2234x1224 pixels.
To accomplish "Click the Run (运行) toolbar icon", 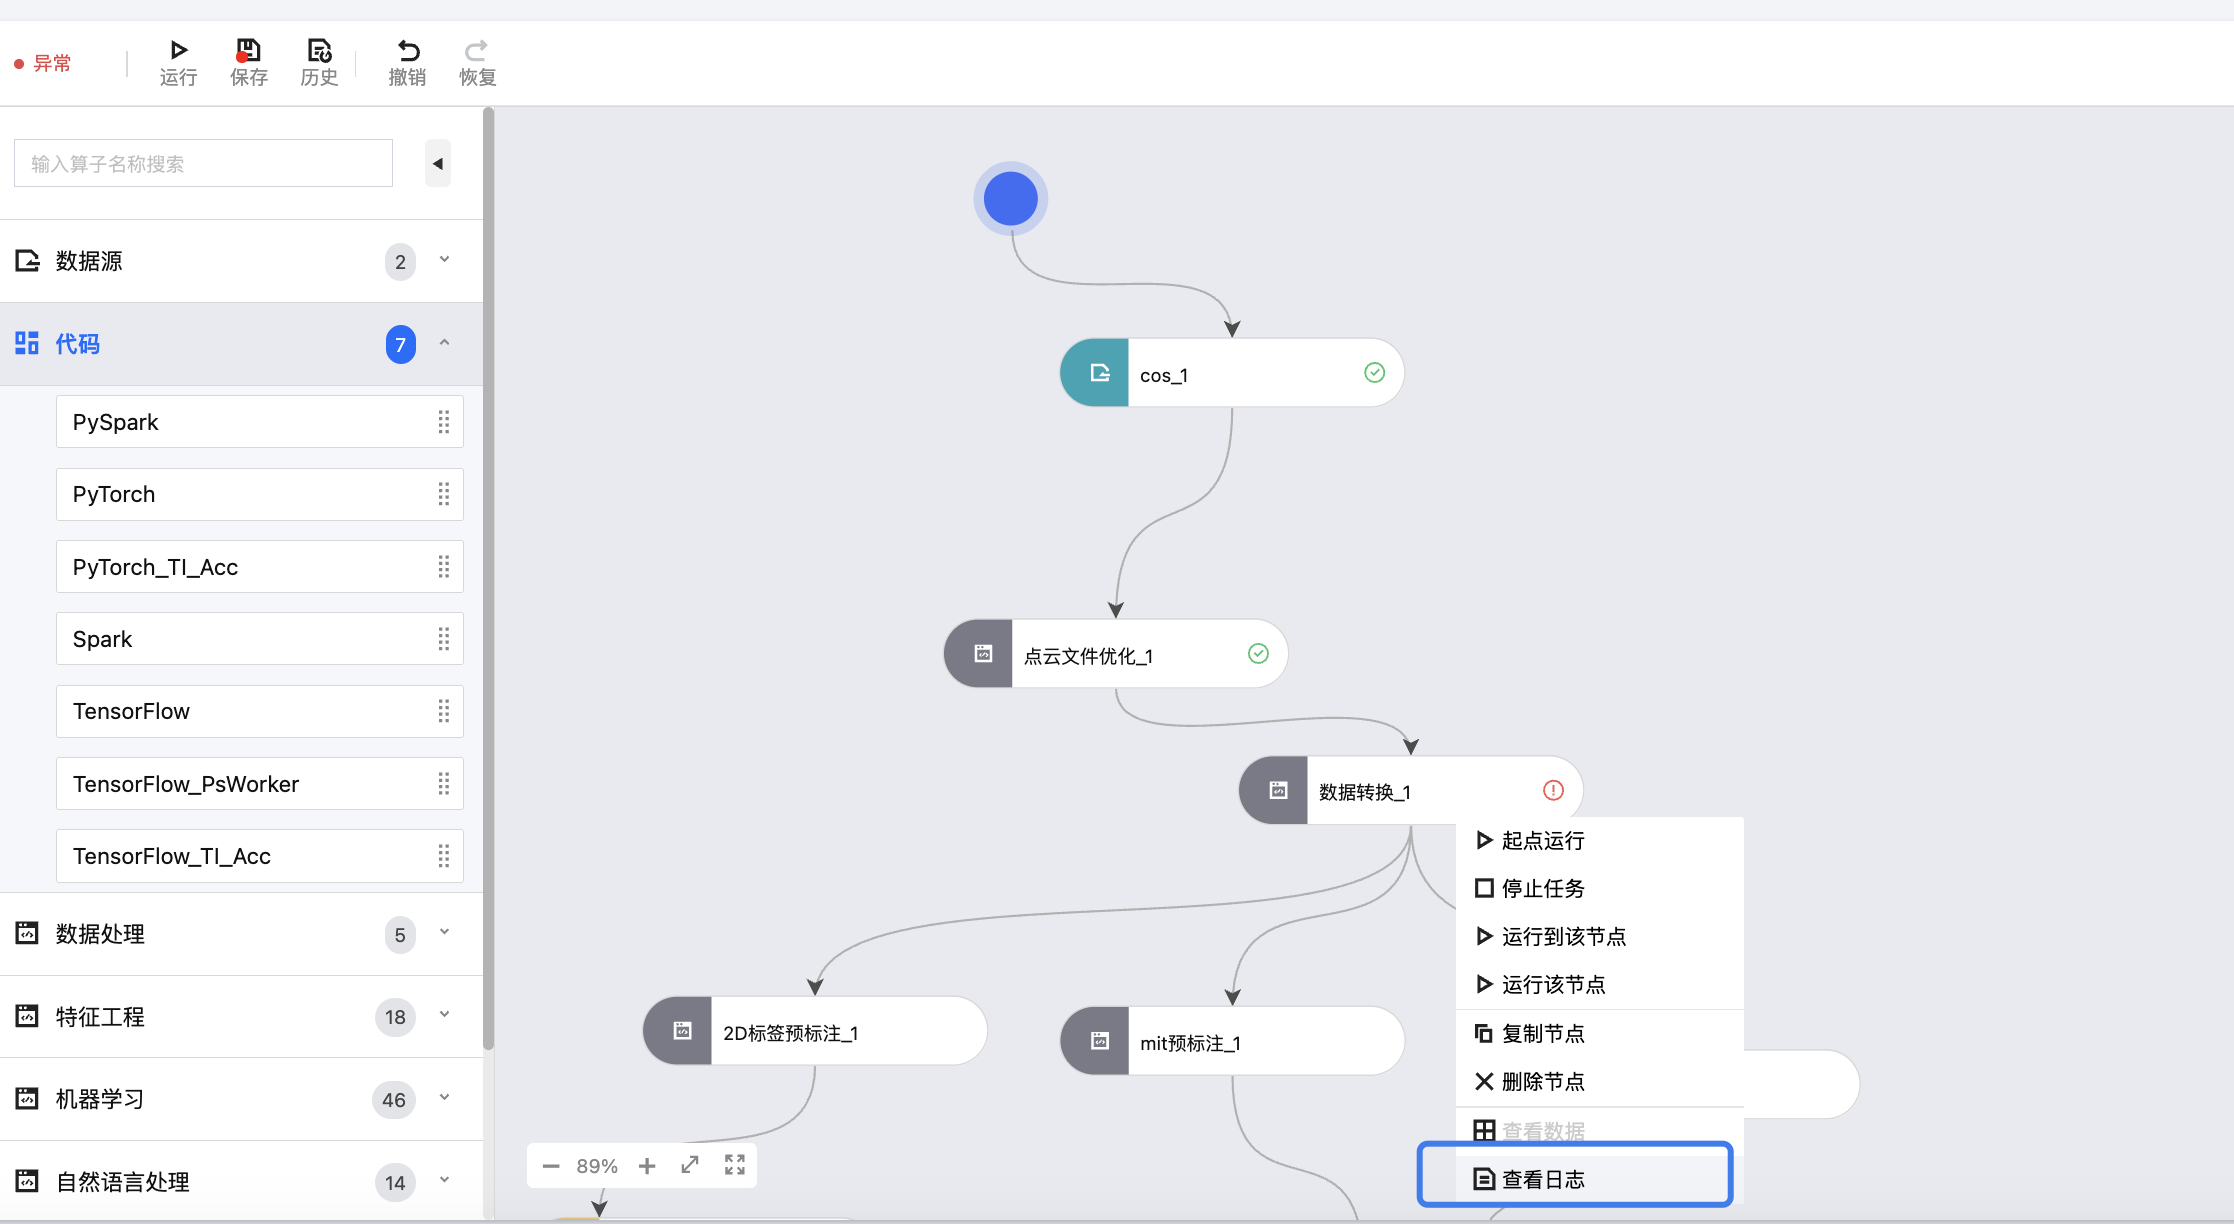I will coord(178,51).
